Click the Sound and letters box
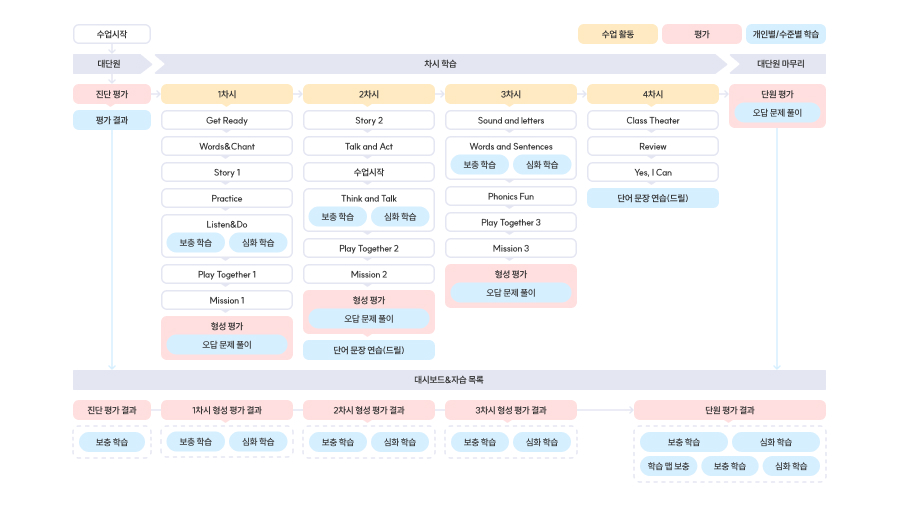 [x=511, y=120]
